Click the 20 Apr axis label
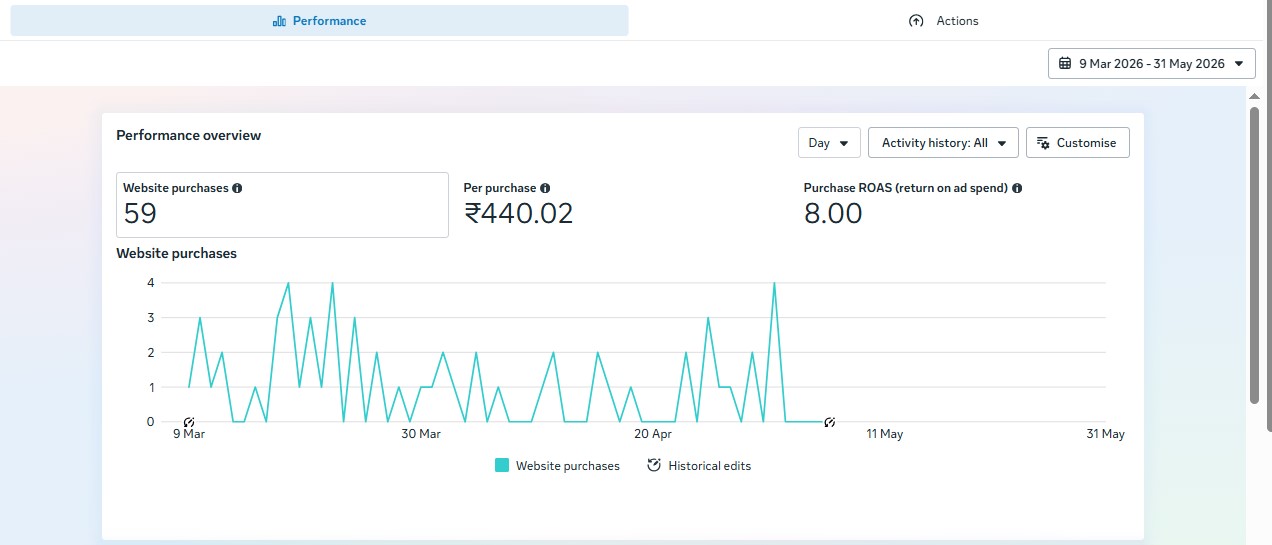 [653, 434]
